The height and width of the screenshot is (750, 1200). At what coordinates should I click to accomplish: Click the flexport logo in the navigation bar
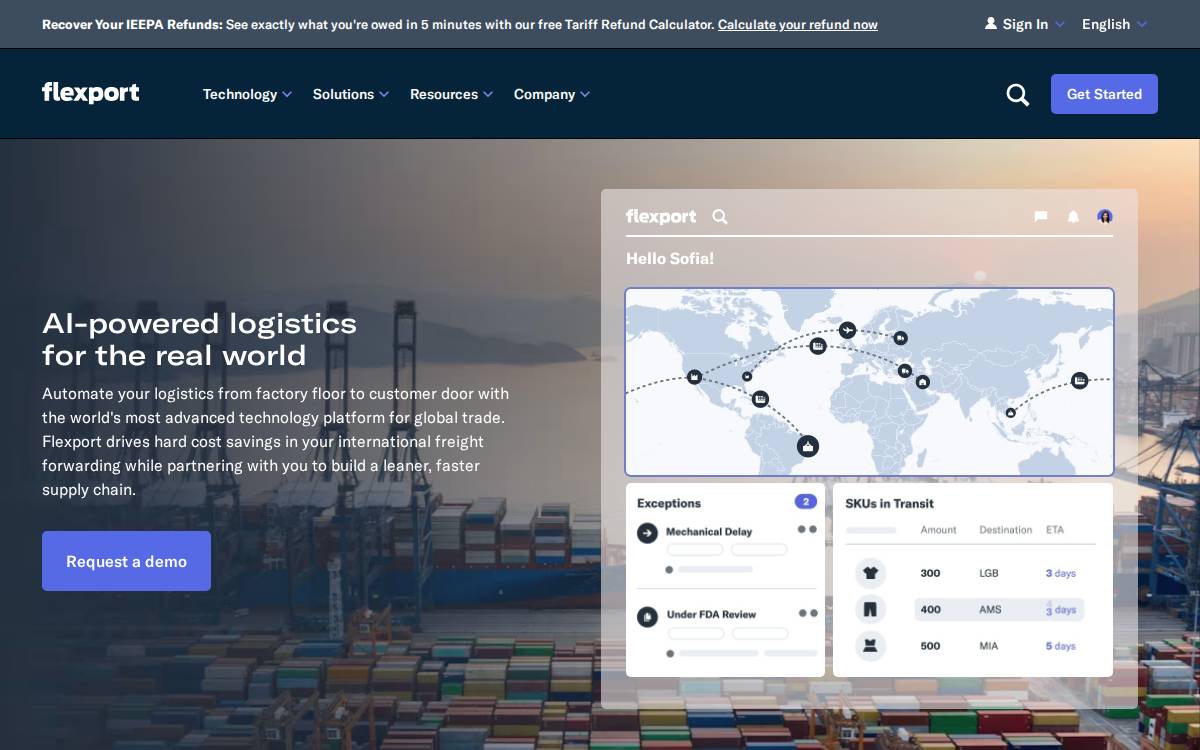click(x=91, y=93)
